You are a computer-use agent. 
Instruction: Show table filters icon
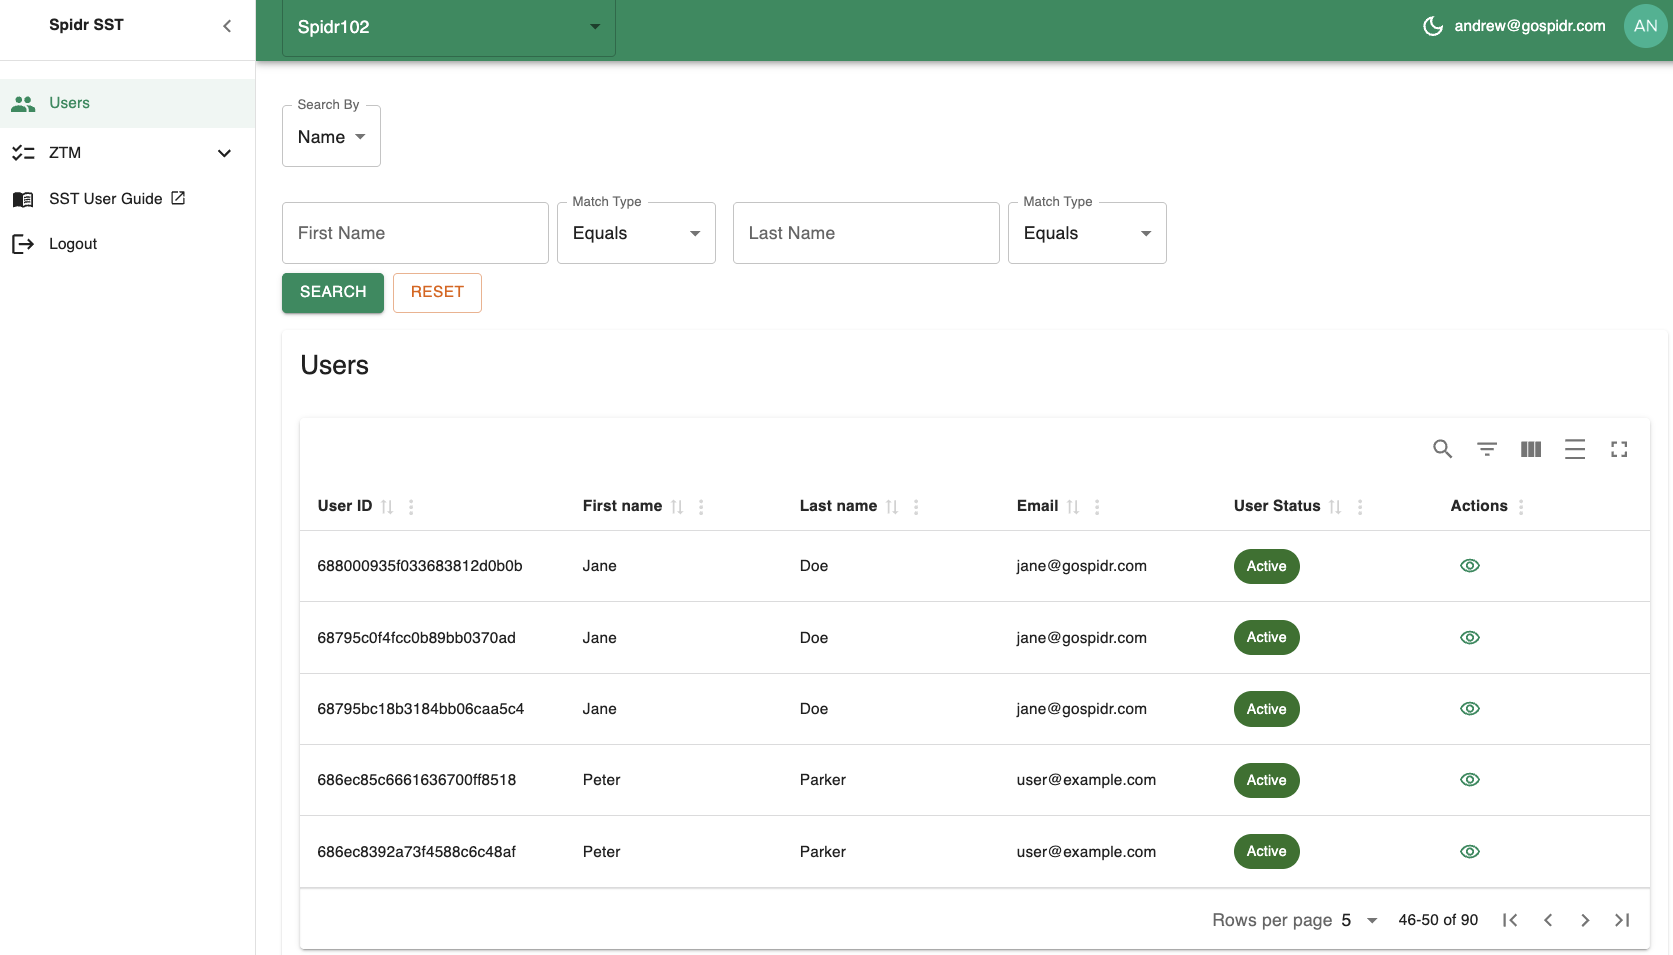pos(1487,449)
